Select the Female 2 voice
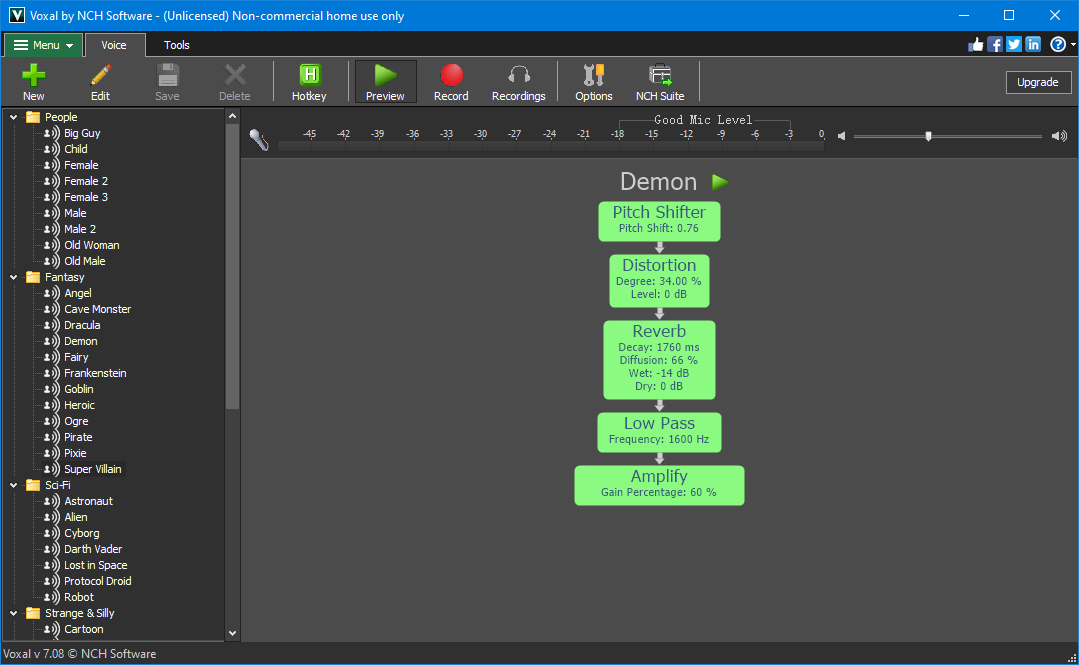1079x665 pixels. tap(86, 181)
